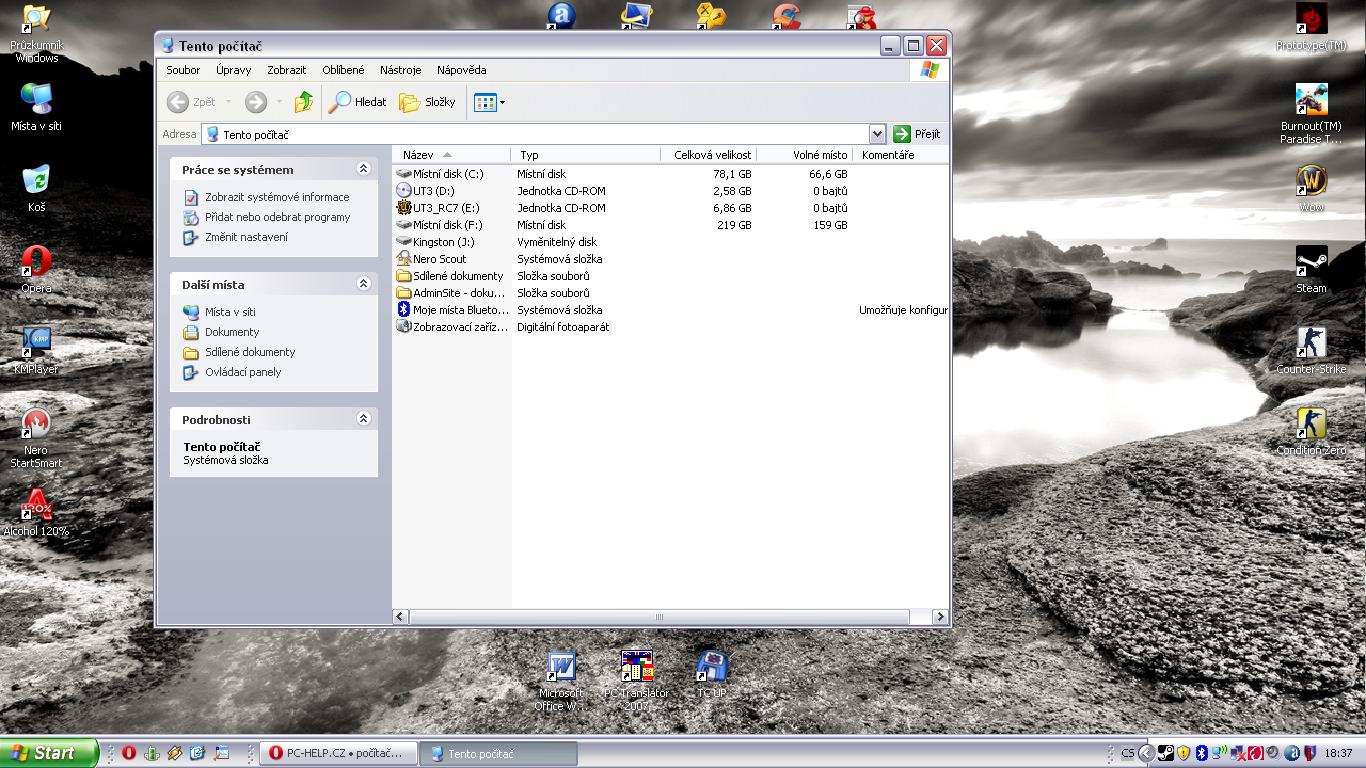This screenshot has height=768, width=1366.
Task: Open Hledat search tool
Action: pos(358,102)
